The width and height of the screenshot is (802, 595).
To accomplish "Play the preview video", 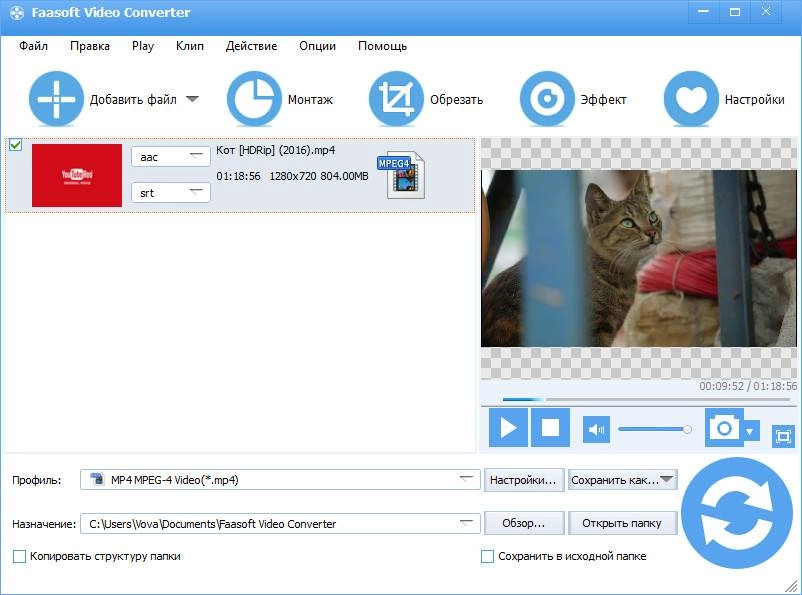I will [x=508, y=427].
